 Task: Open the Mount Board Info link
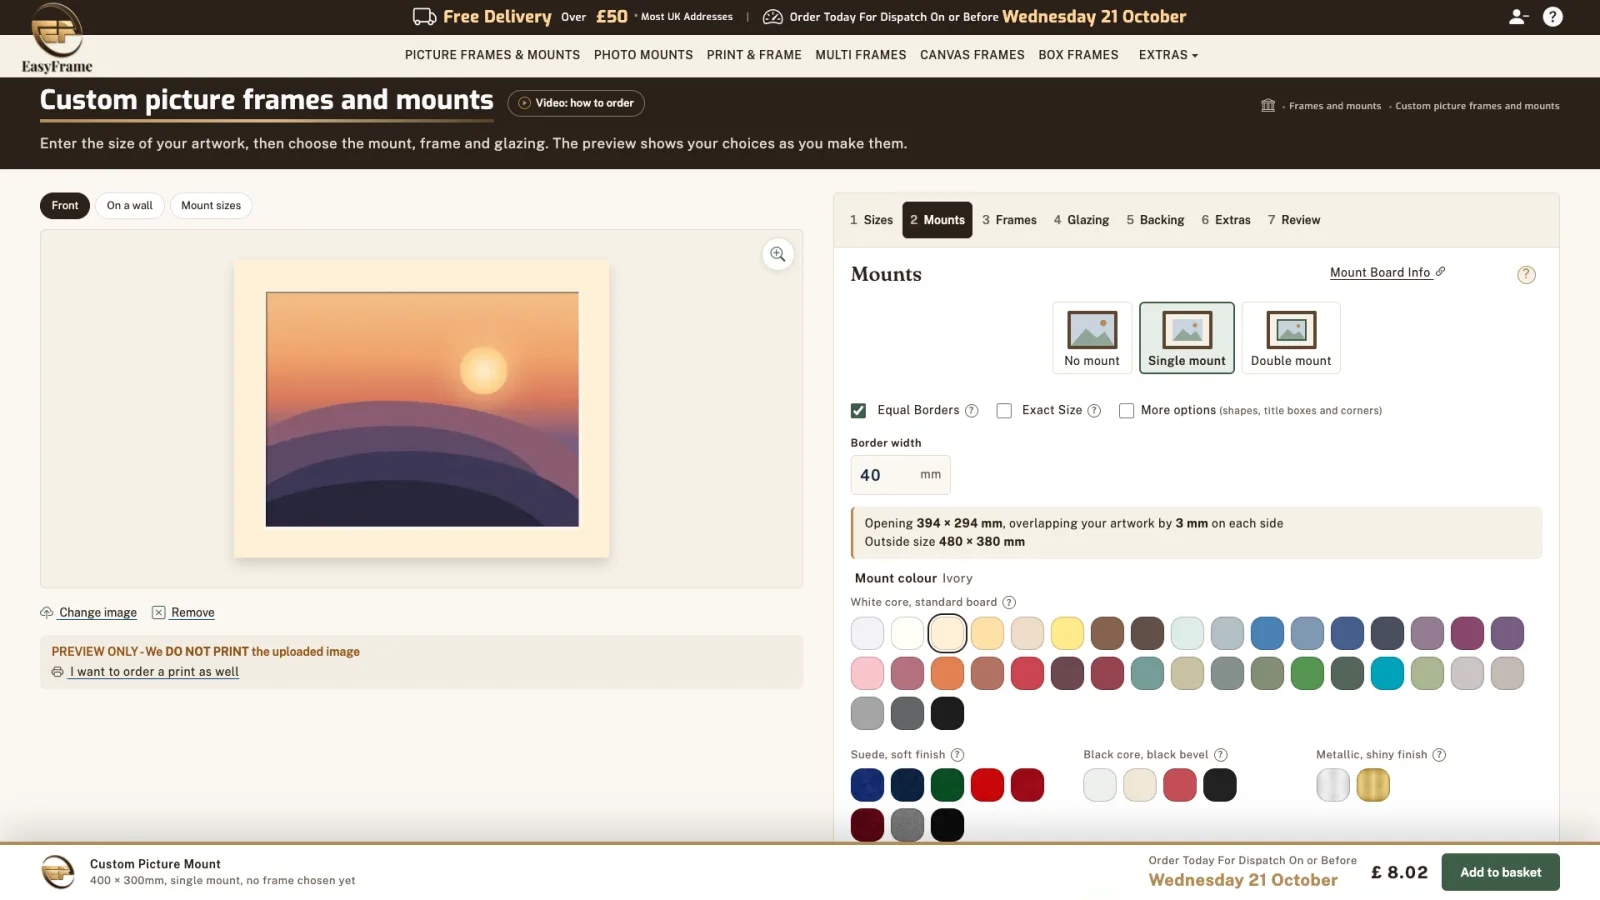pyautogui.click(x=1387, y=272)
